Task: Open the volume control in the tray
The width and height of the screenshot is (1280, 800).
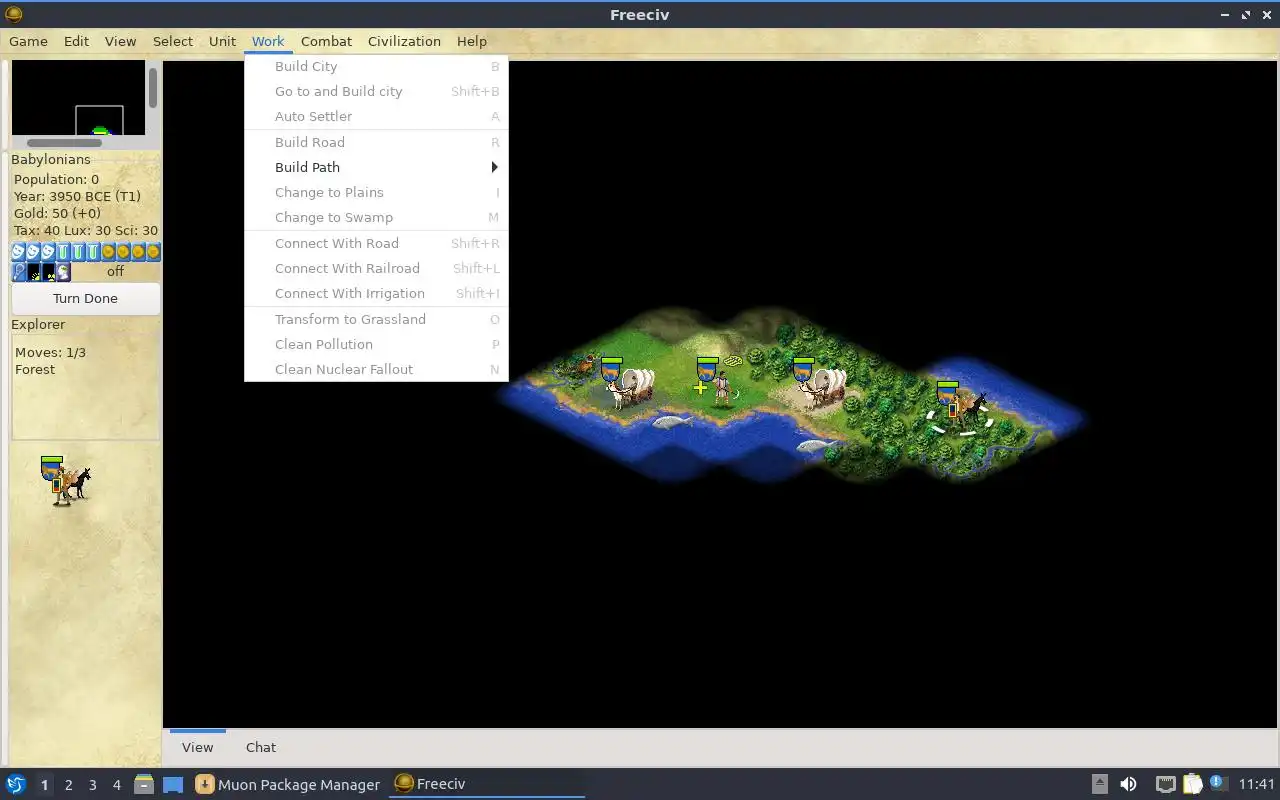Action: 1128,784
